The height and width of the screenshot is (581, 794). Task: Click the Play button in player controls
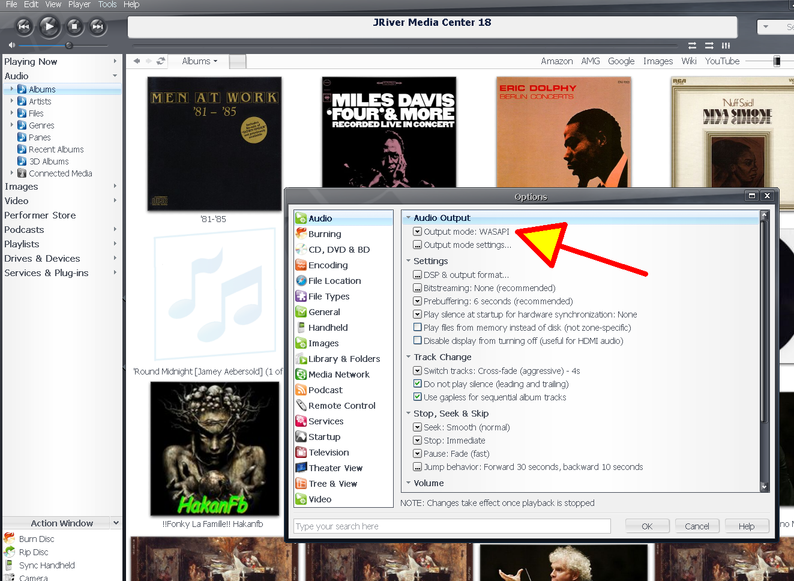pos(49,26)
